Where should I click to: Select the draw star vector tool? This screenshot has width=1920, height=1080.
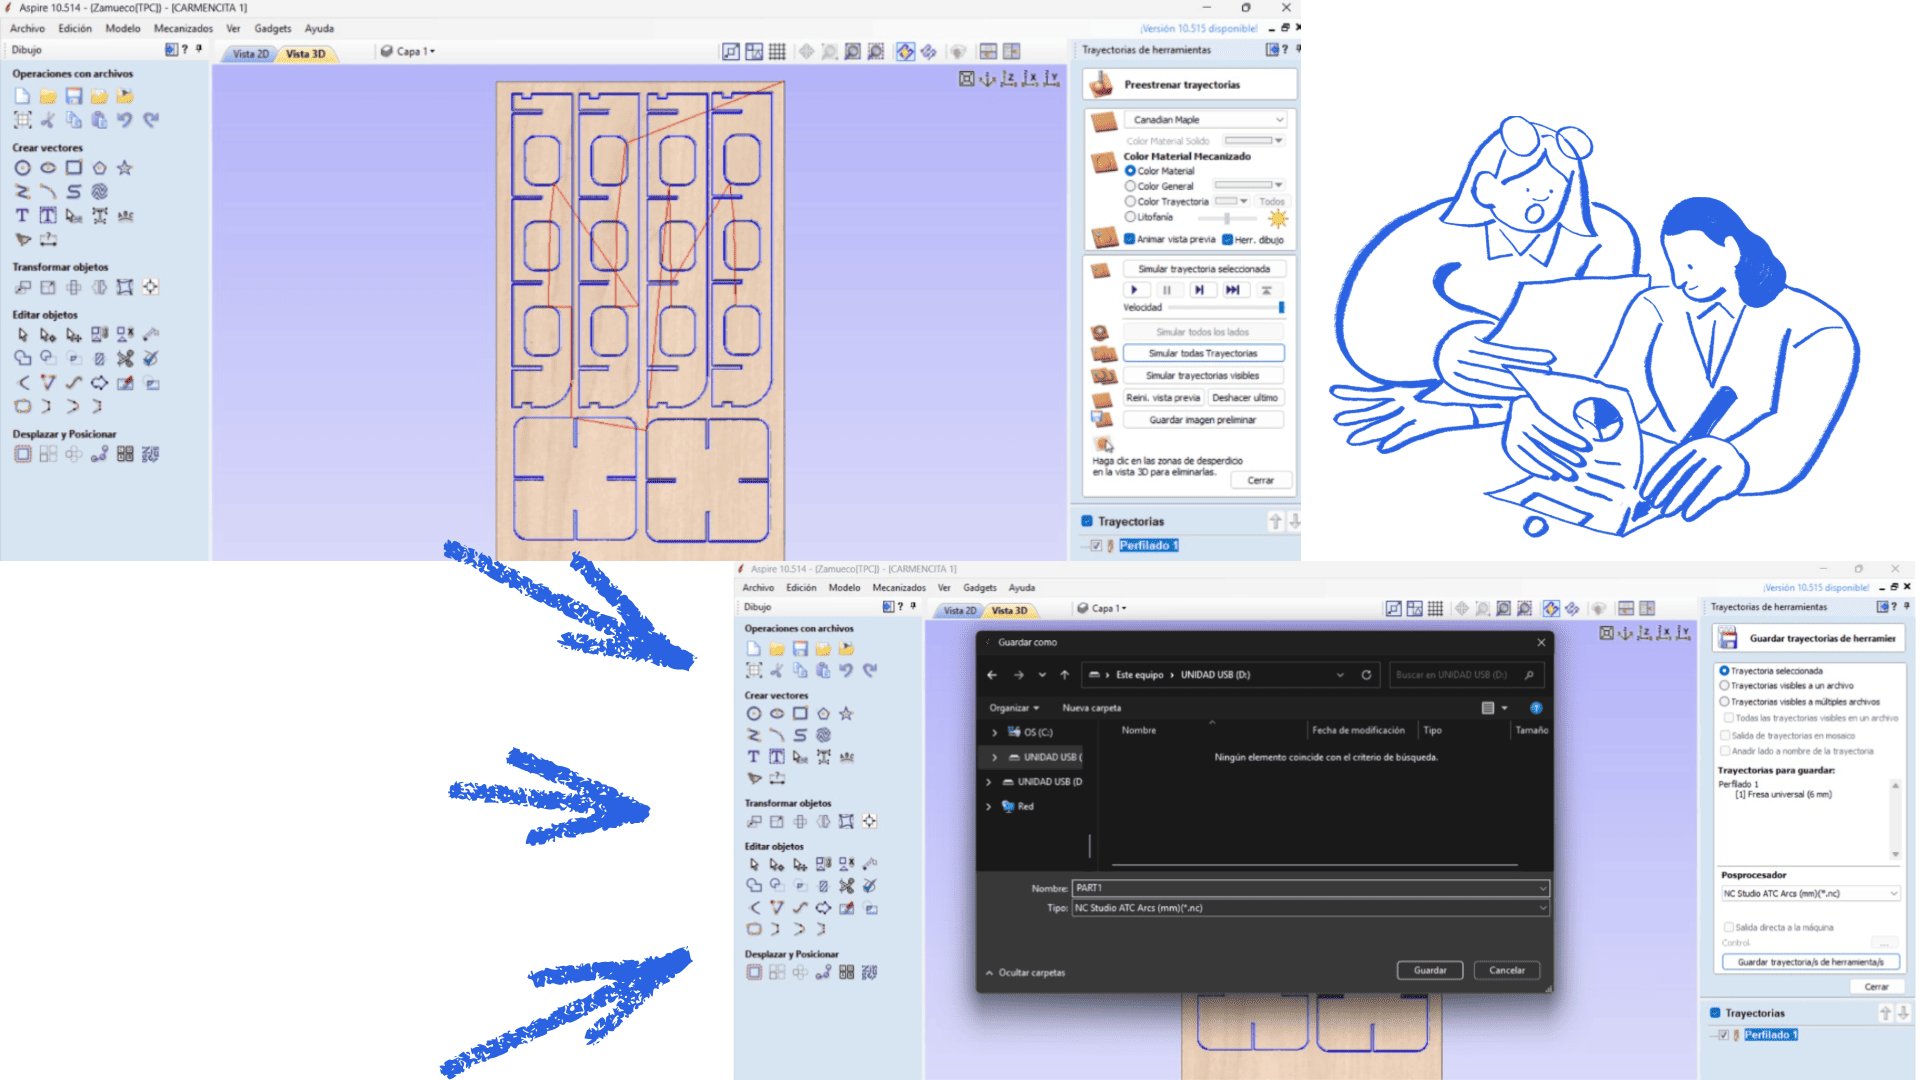(x=124, y=168)
